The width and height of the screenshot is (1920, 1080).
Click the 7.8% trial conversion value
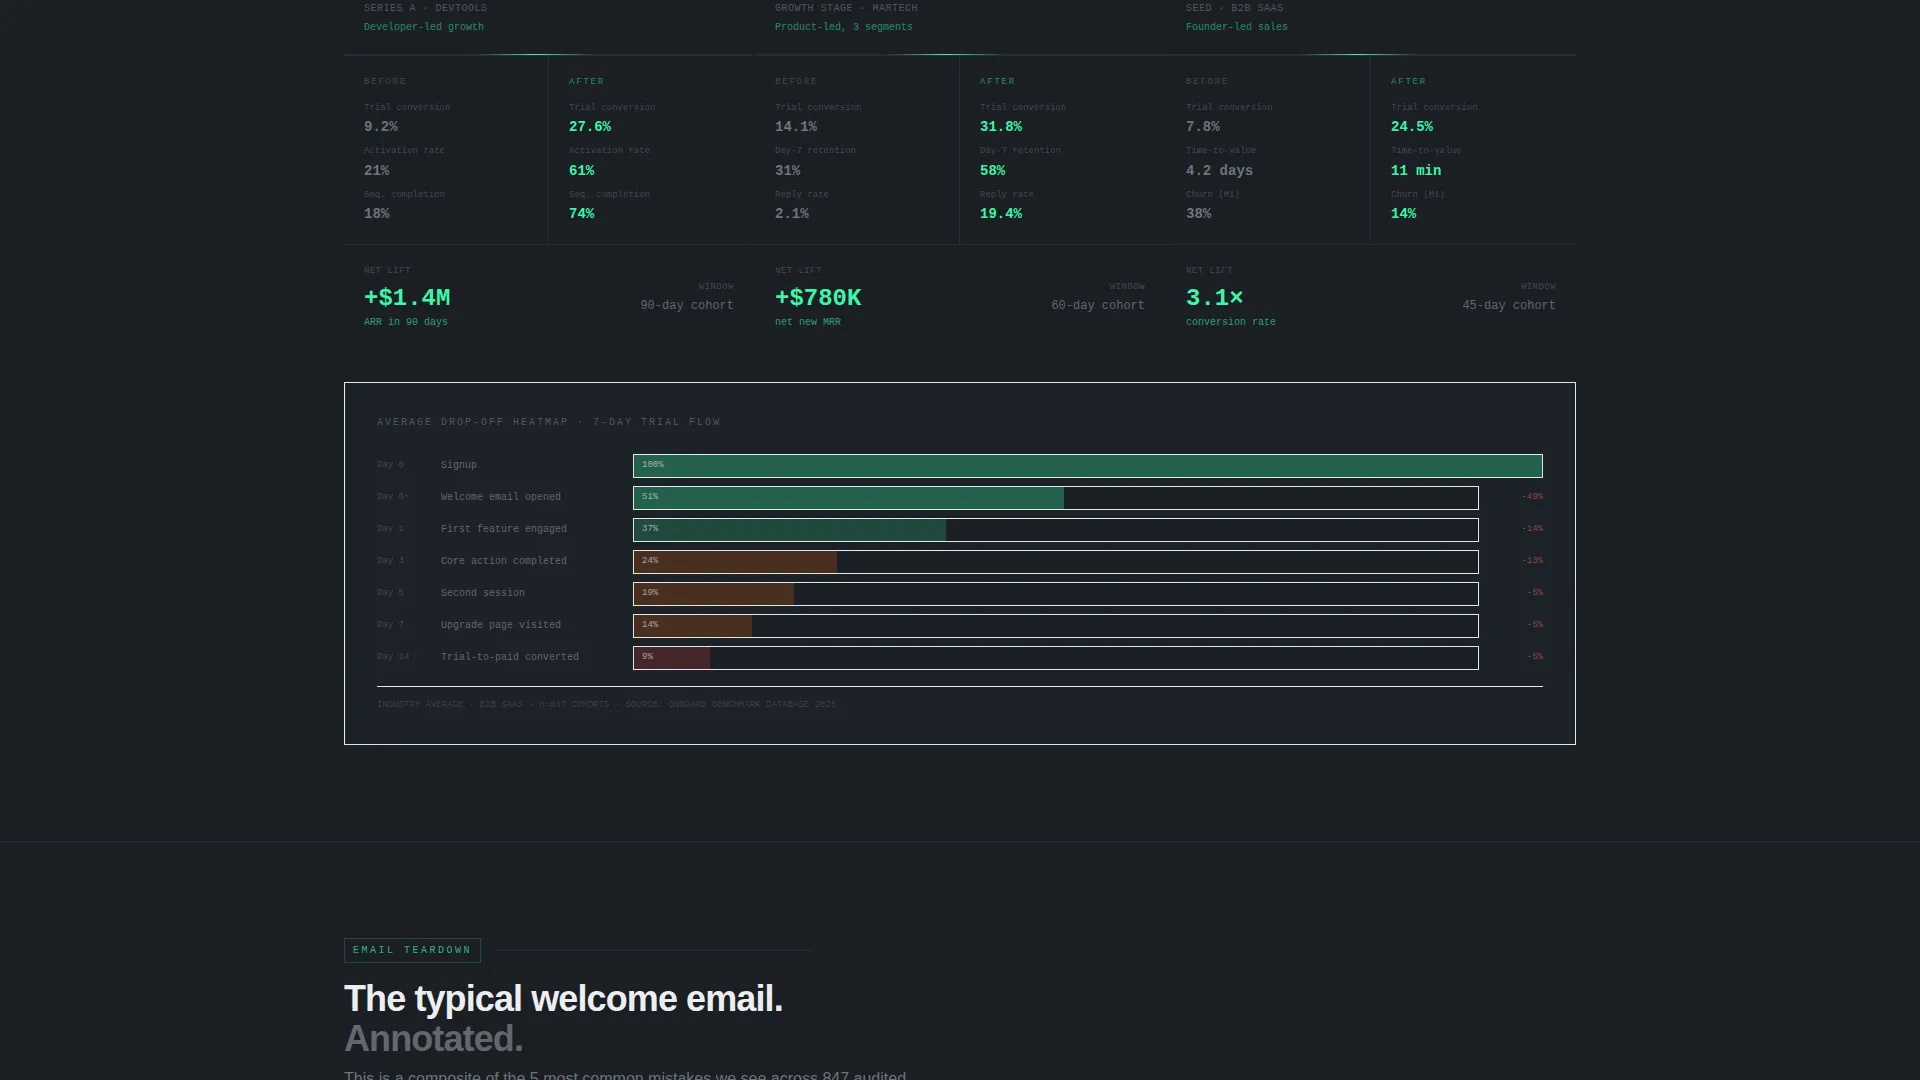point(1203,127)
